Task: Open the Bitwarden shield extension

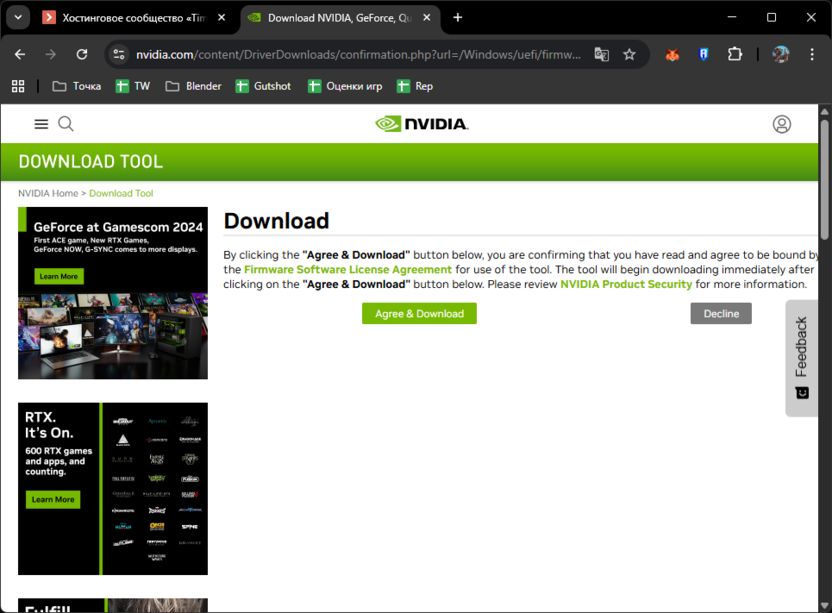Action: pyautogui.click(x=704, y=54)
